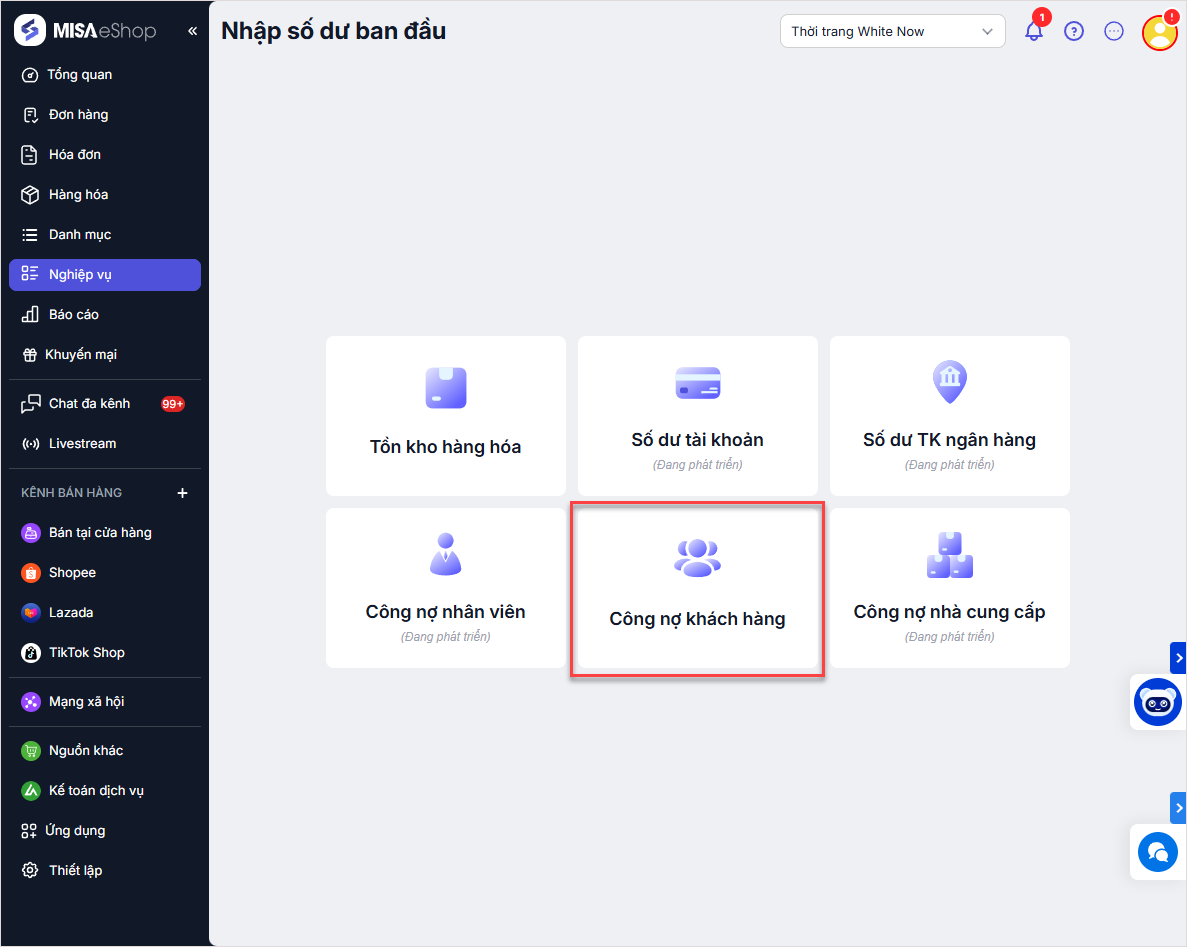Click the Ứng dụng apps icon

click(29, 831)
